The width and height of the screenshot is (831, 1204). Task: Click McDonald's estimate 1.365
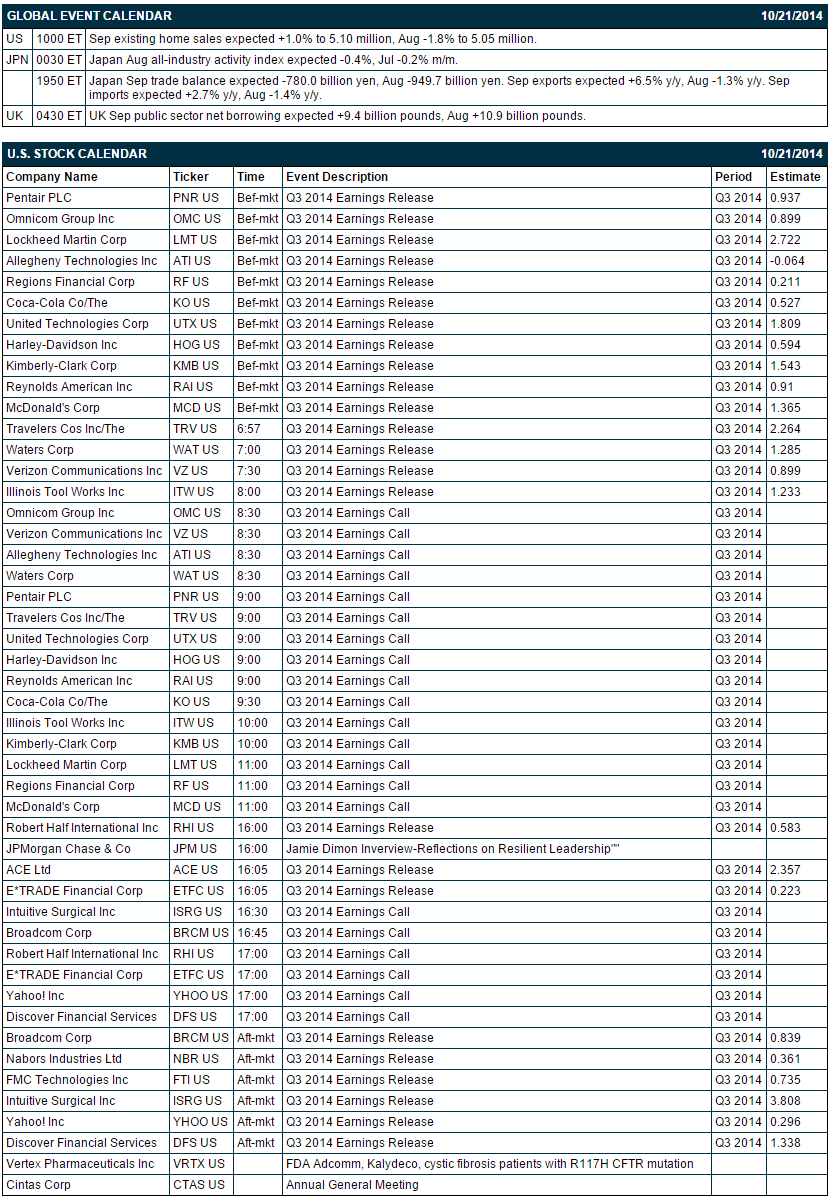pyautogui.click(x=785, y=408)
